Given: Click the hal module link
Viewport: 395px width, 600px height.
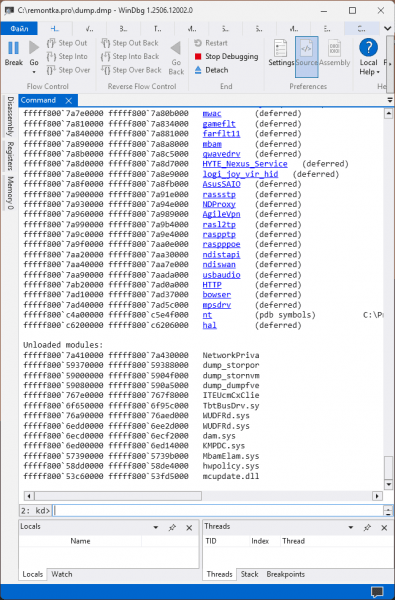Looking at the screenshot, I should click(209, 325).
